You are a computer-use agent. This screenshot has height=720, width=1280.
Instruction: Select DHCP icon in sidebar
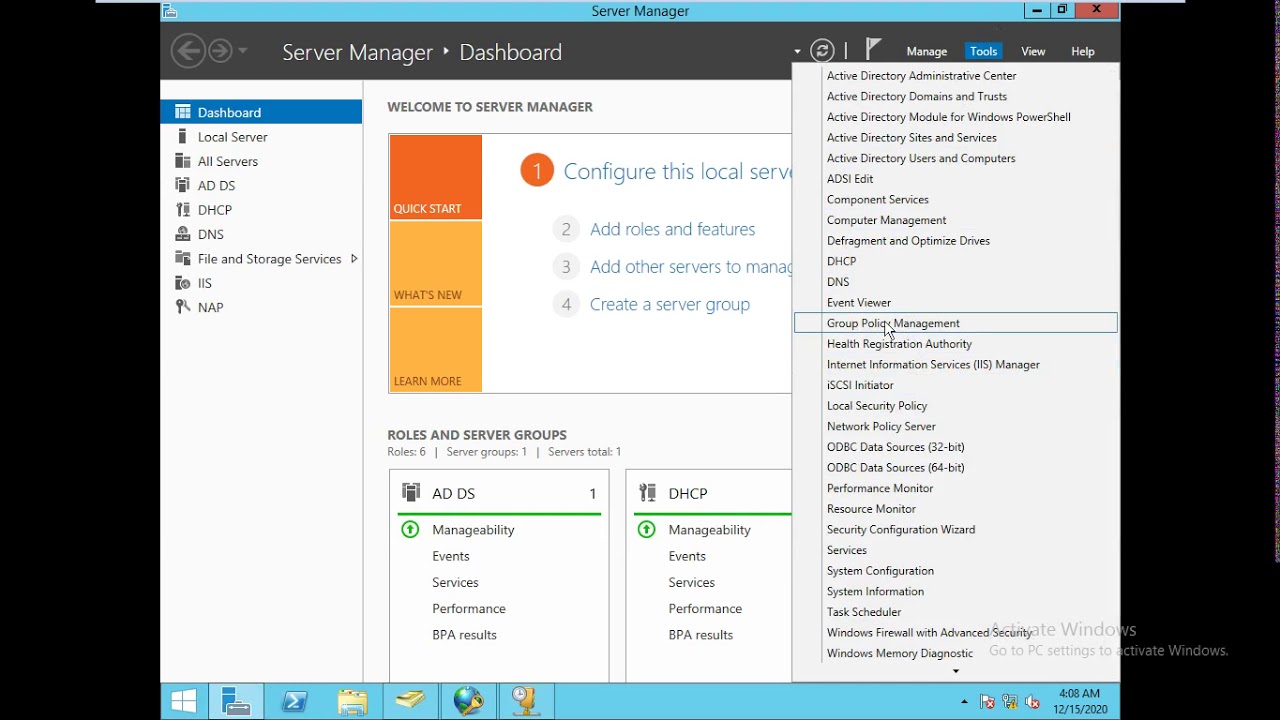[183, 209]
